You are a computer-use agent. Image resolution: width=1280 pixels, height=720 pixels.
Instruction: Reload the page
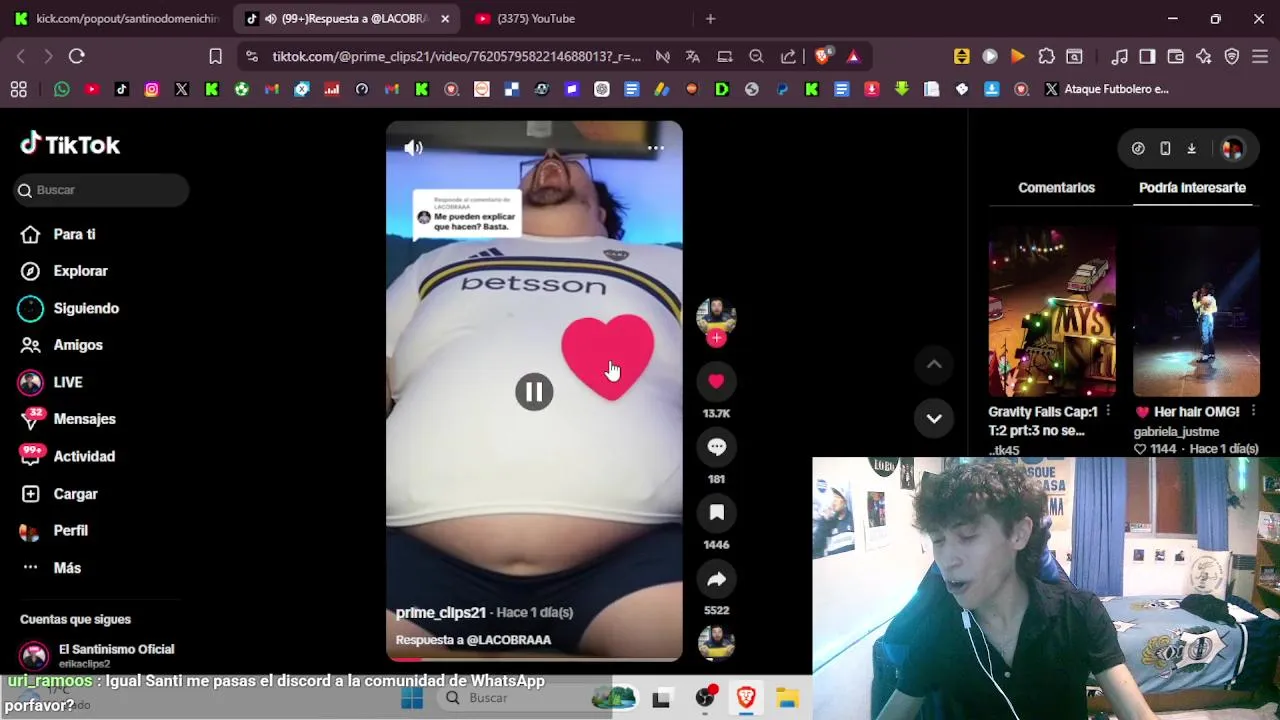coord(77,56)
